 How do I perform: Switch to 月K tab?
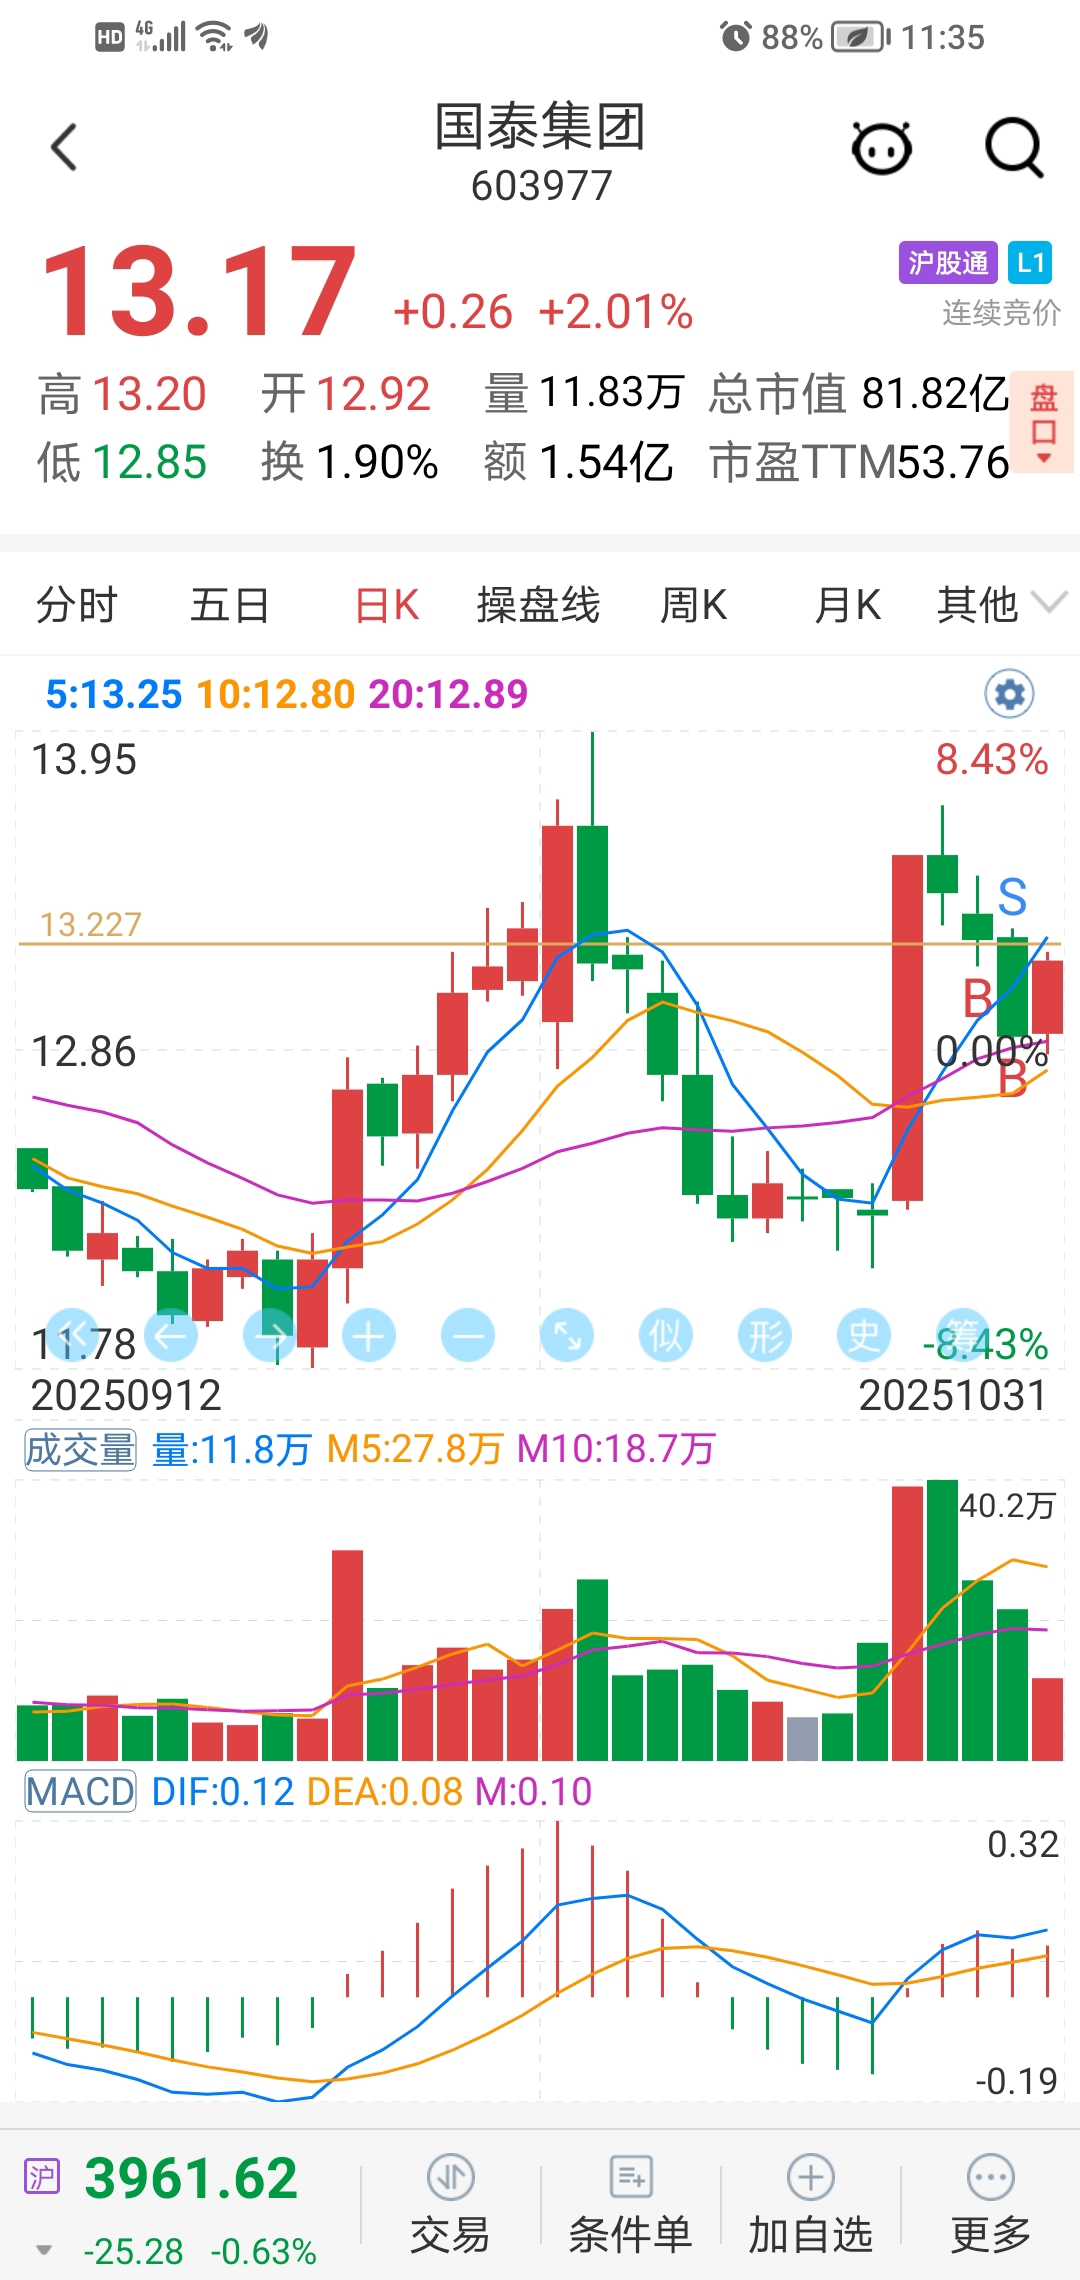847,605
